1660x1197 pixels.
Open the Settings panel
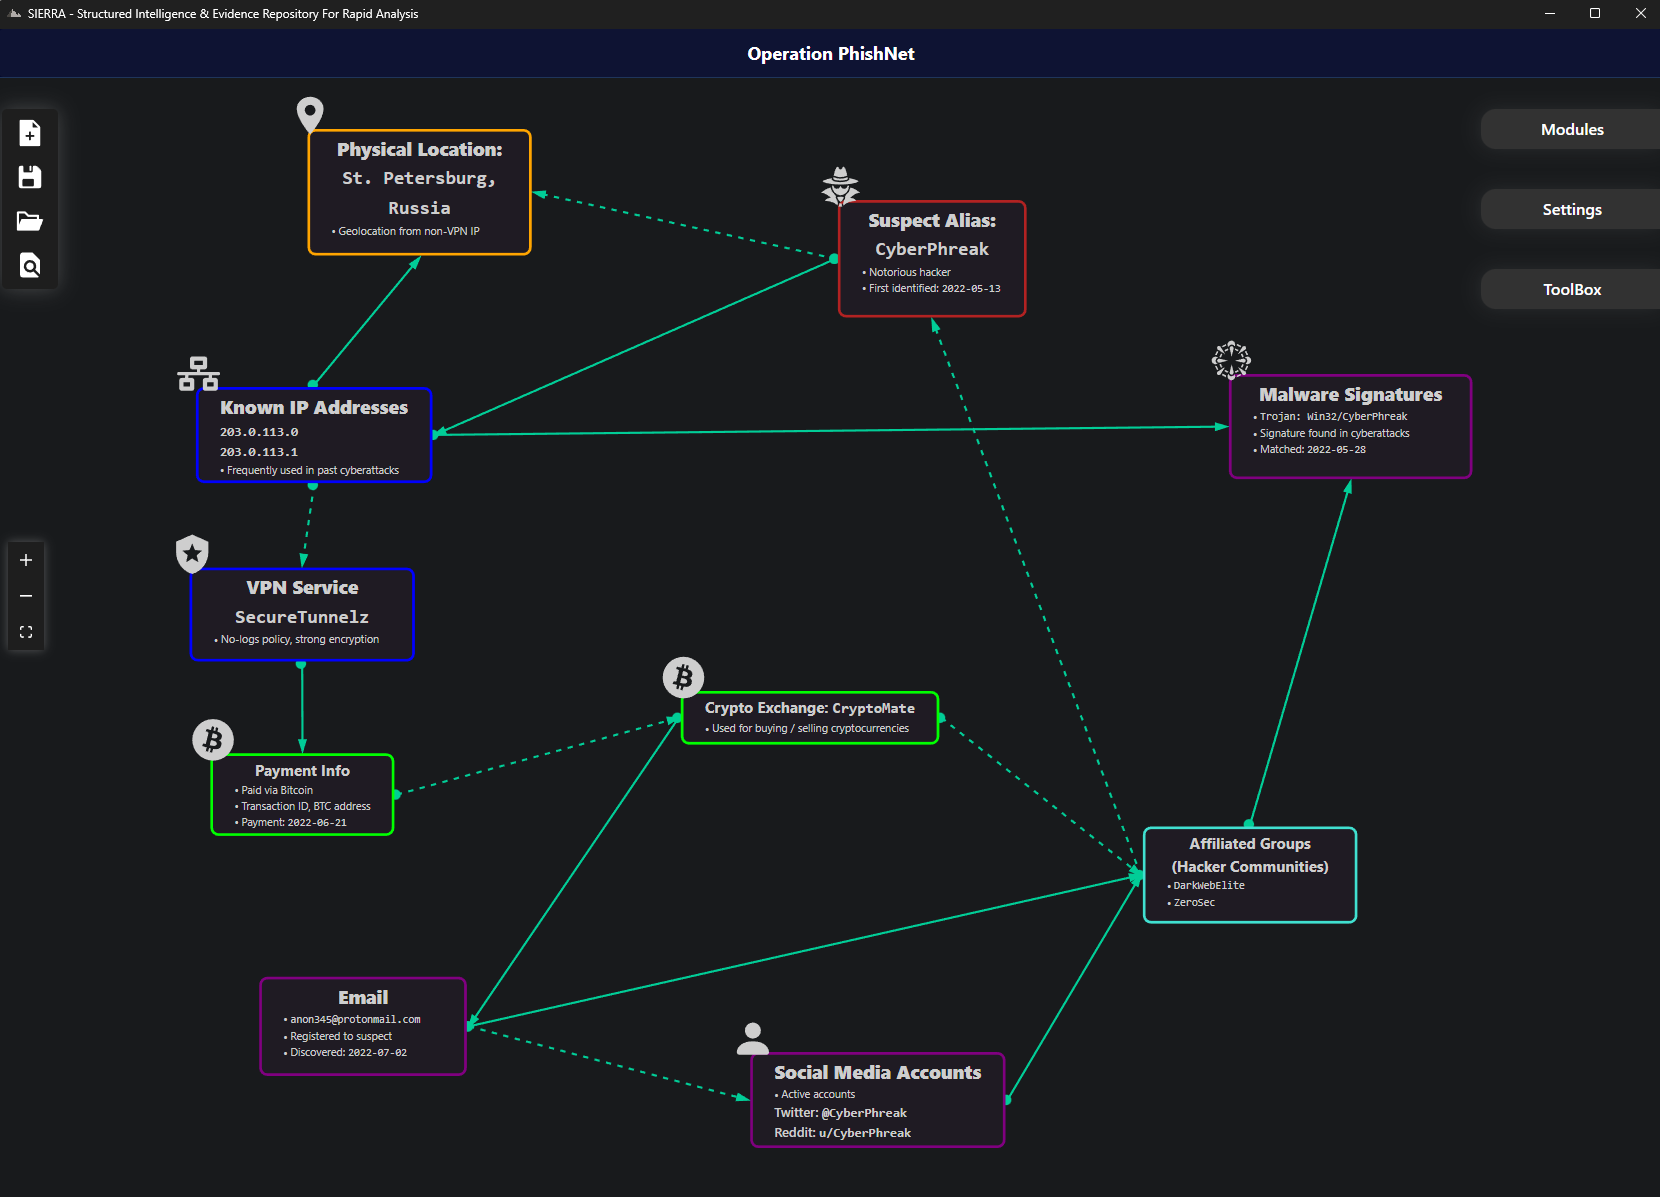tap(1571, 209)
